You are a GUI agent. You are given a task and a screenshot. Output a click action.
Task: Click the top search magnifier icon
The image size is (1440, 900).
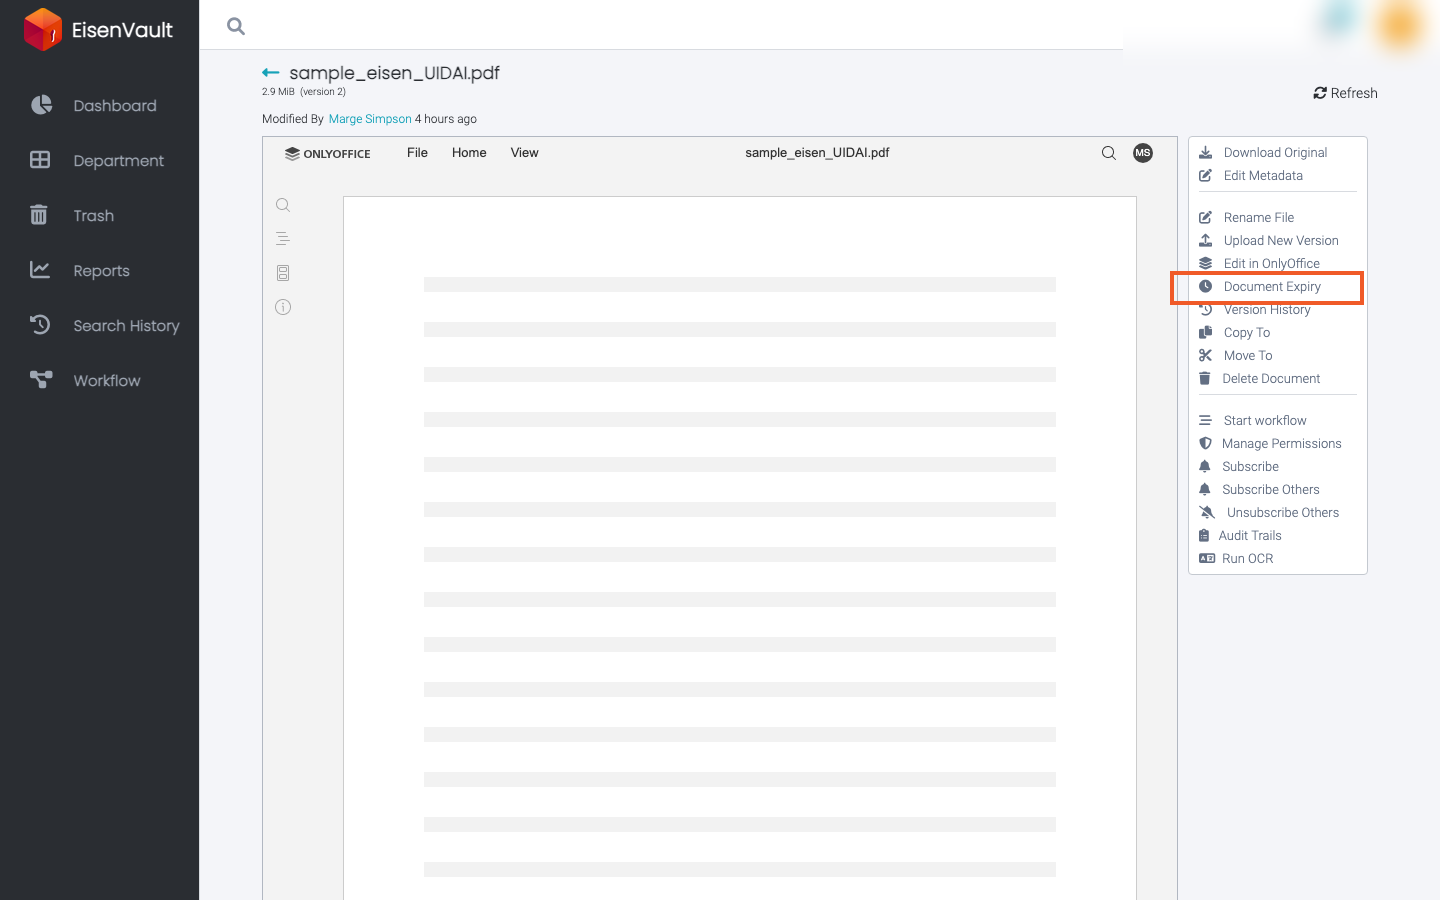pos(236,26)
